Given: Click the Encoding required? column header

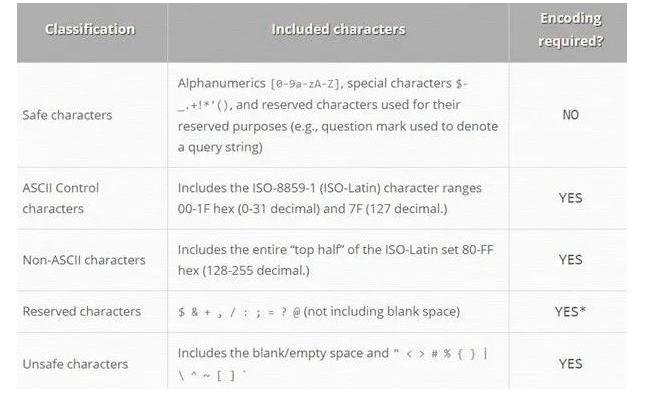Looking at the screenshot, I should (570, 29).
